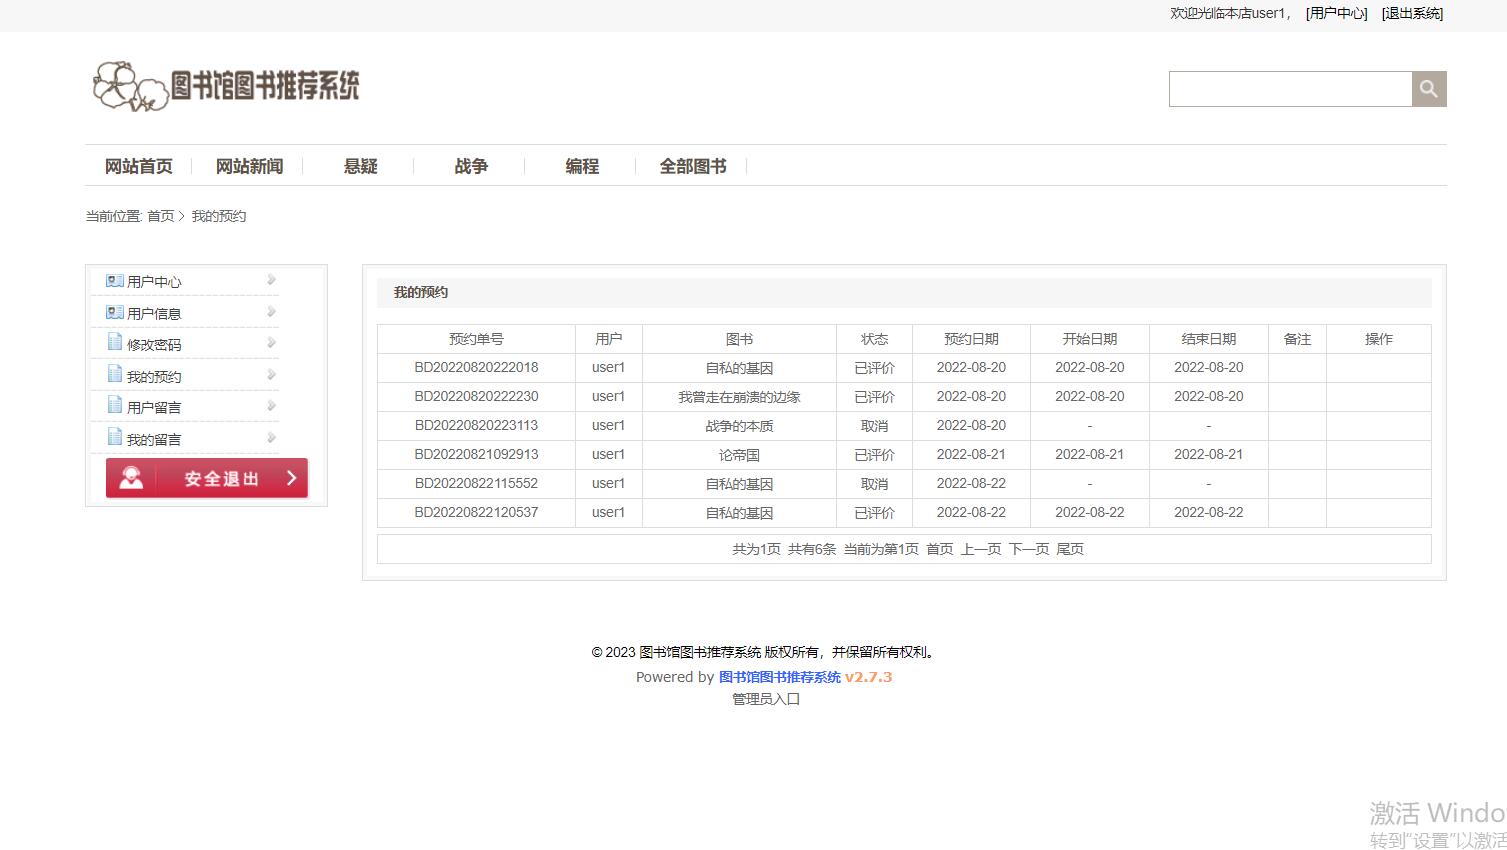Open 修改密码 text in sidebar
This screenshot has width=1507, height=850.
(154, 345)
